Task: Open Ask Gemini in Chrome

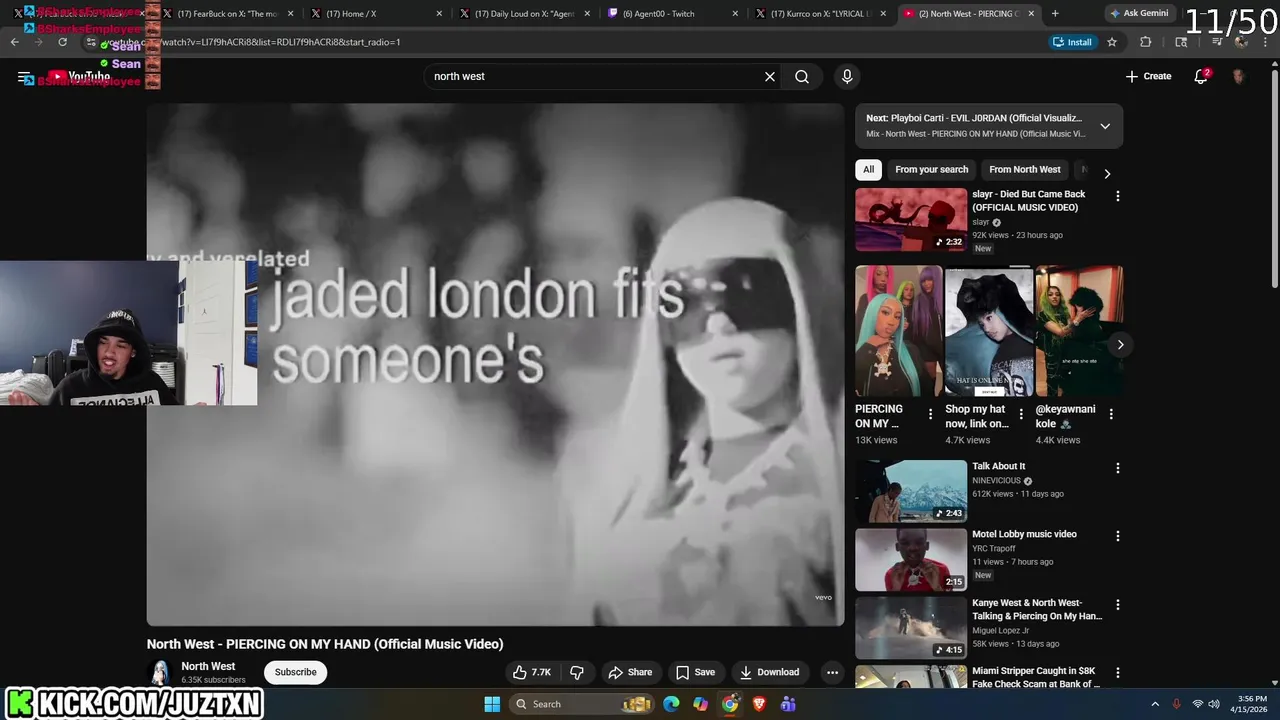Action: (1138, 14)
